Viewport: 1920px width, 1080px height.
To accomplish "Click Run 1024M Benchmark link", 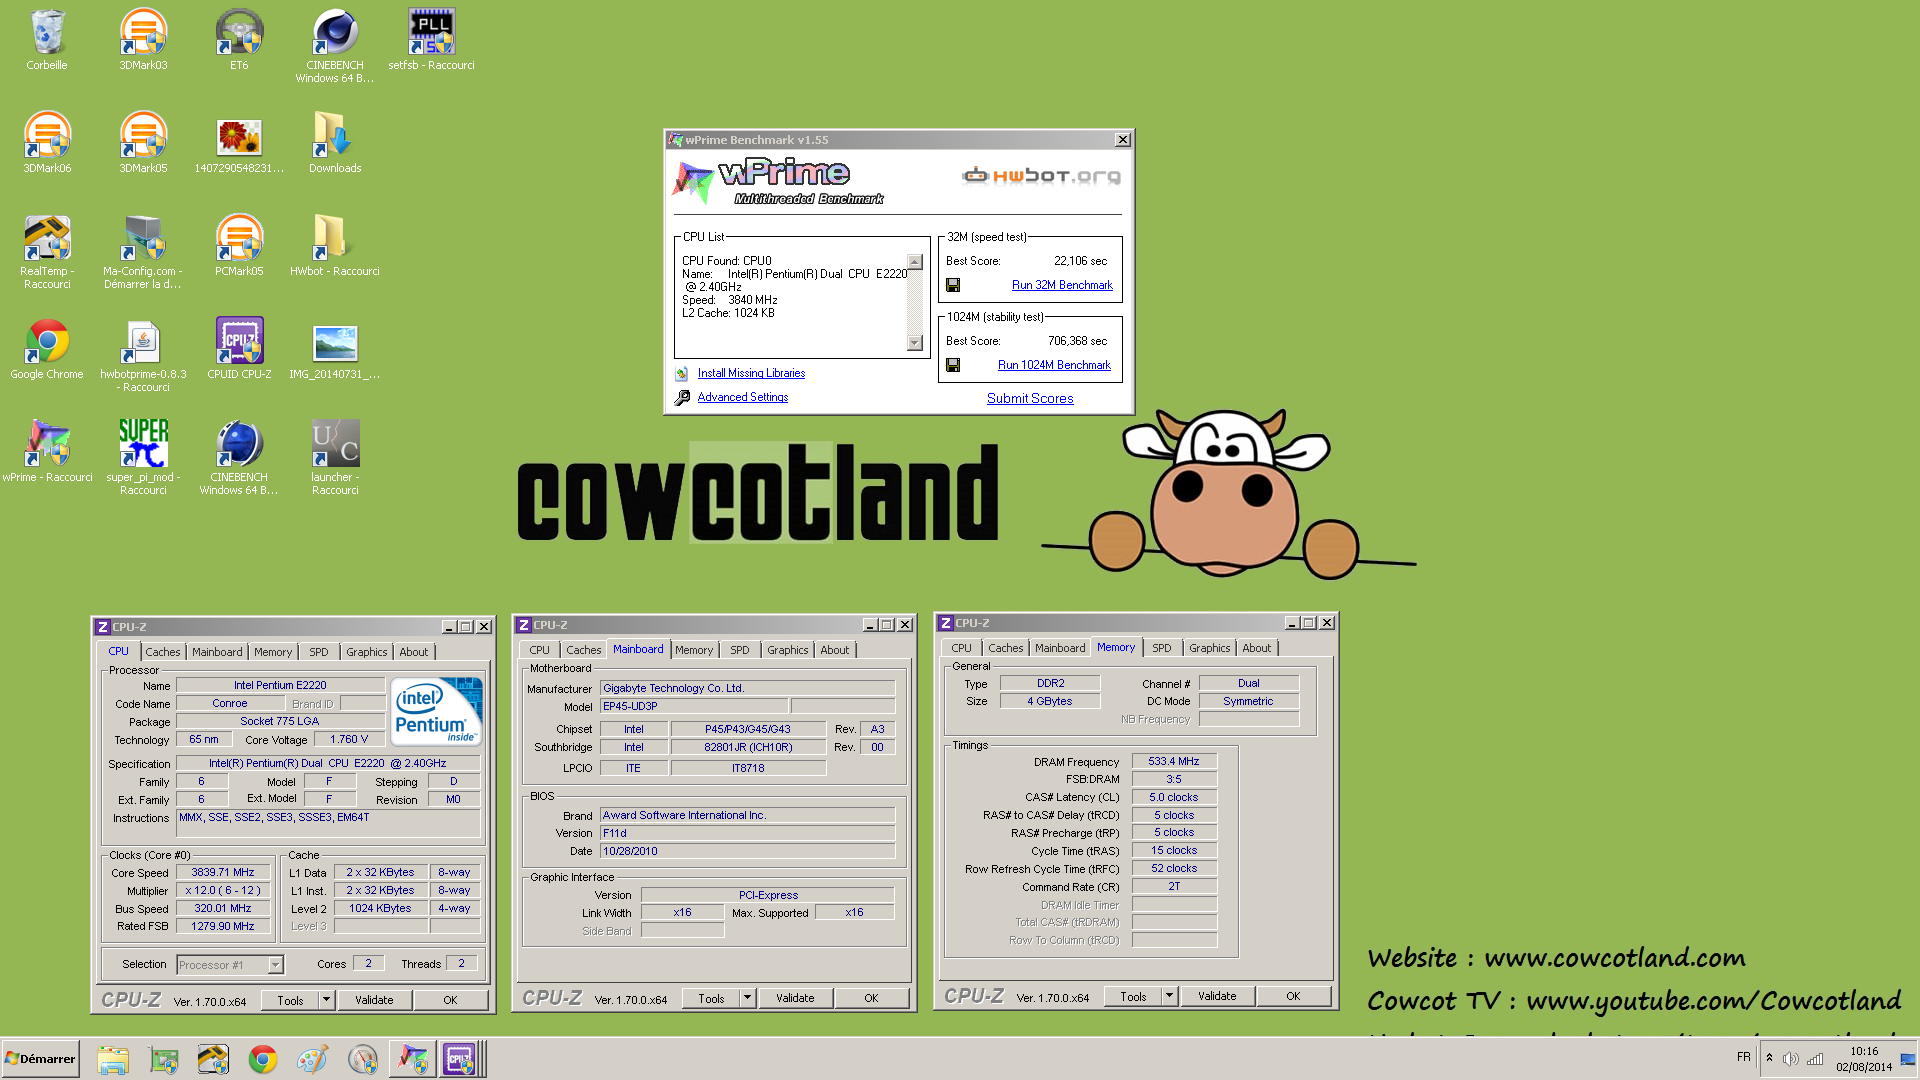I will point(1054,365).
